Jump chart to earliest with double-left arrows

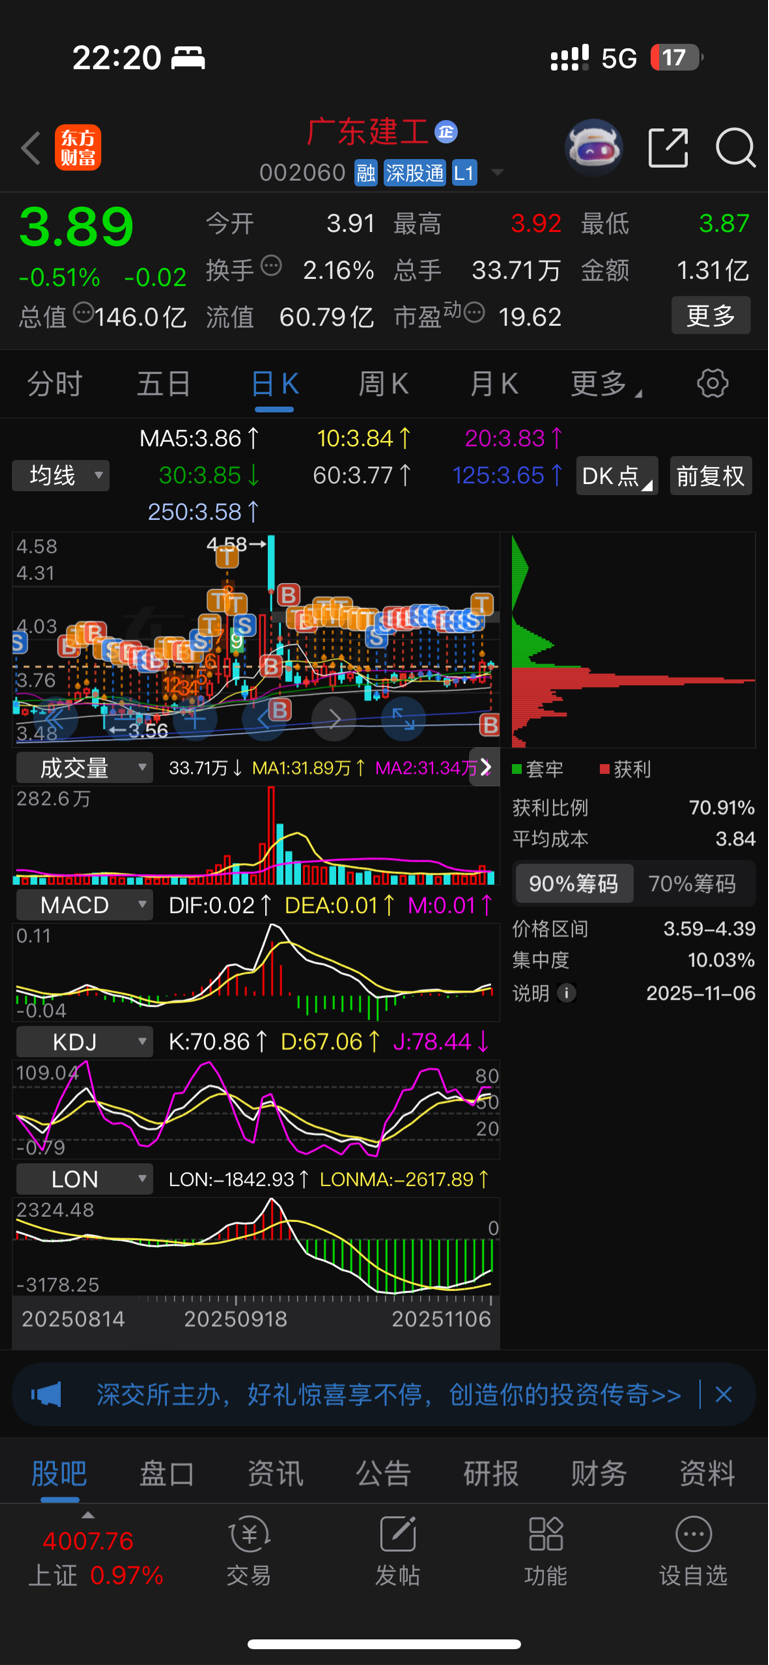[x=55, y=718]
